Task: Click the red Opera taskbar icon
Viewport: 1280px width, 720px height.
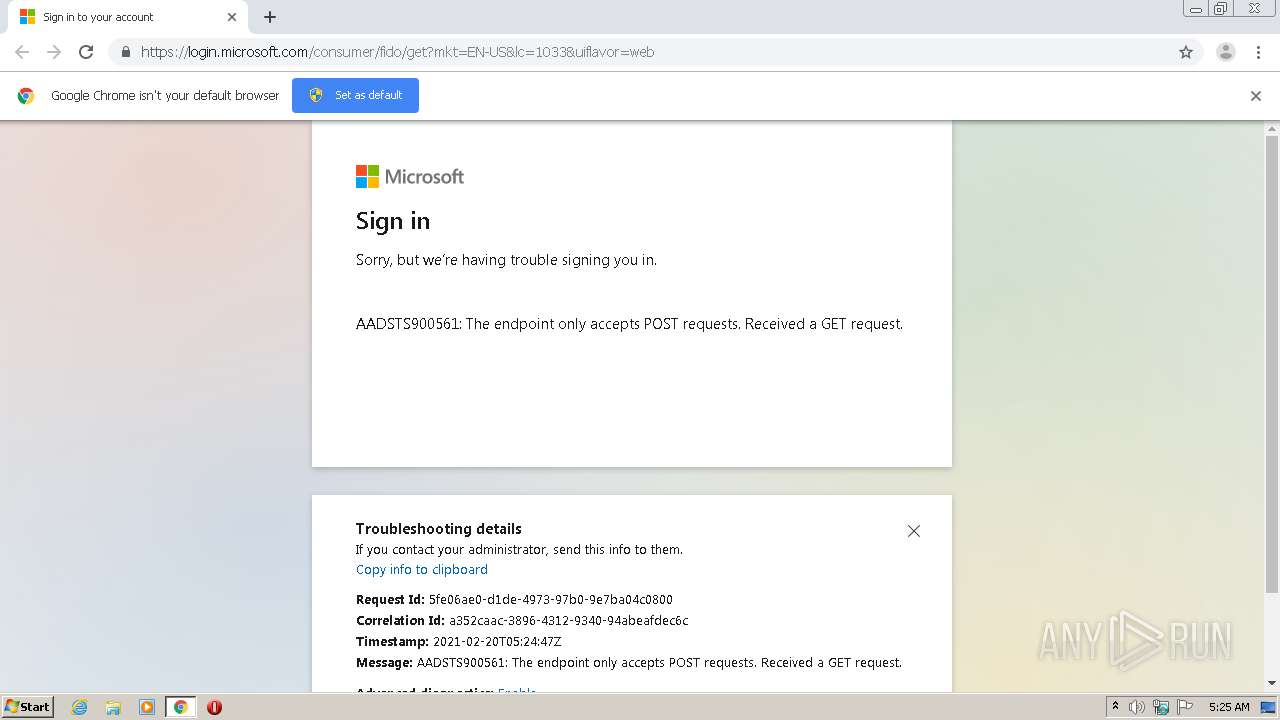Action: tap(214, 707)
